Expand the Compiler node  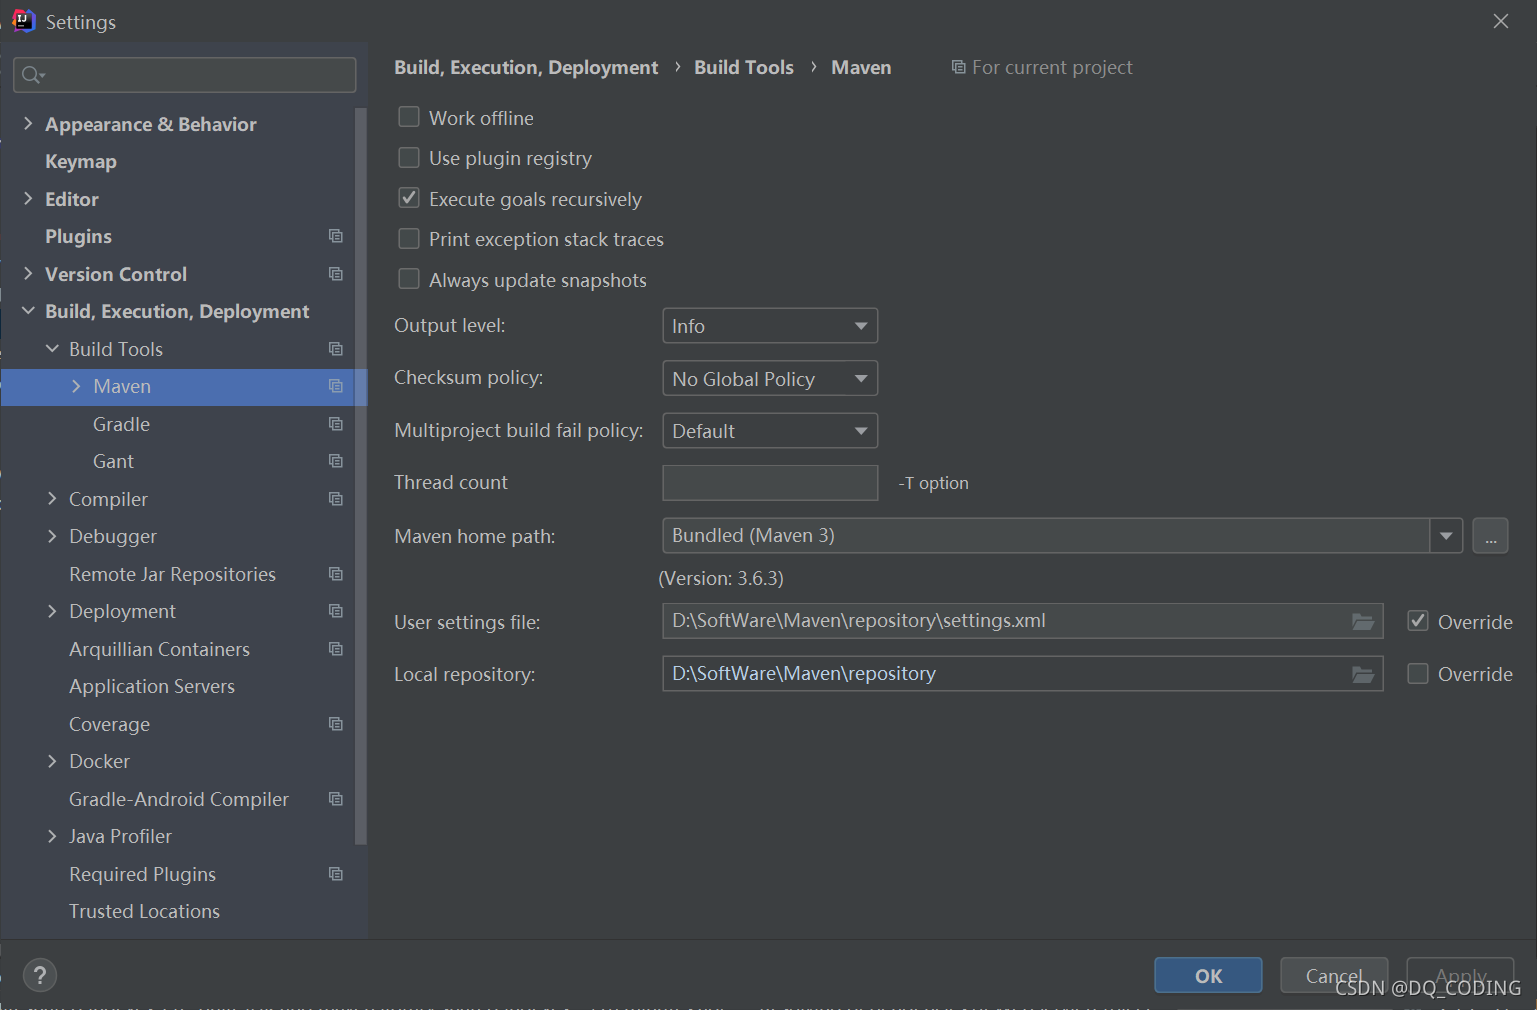pos(52,498)
